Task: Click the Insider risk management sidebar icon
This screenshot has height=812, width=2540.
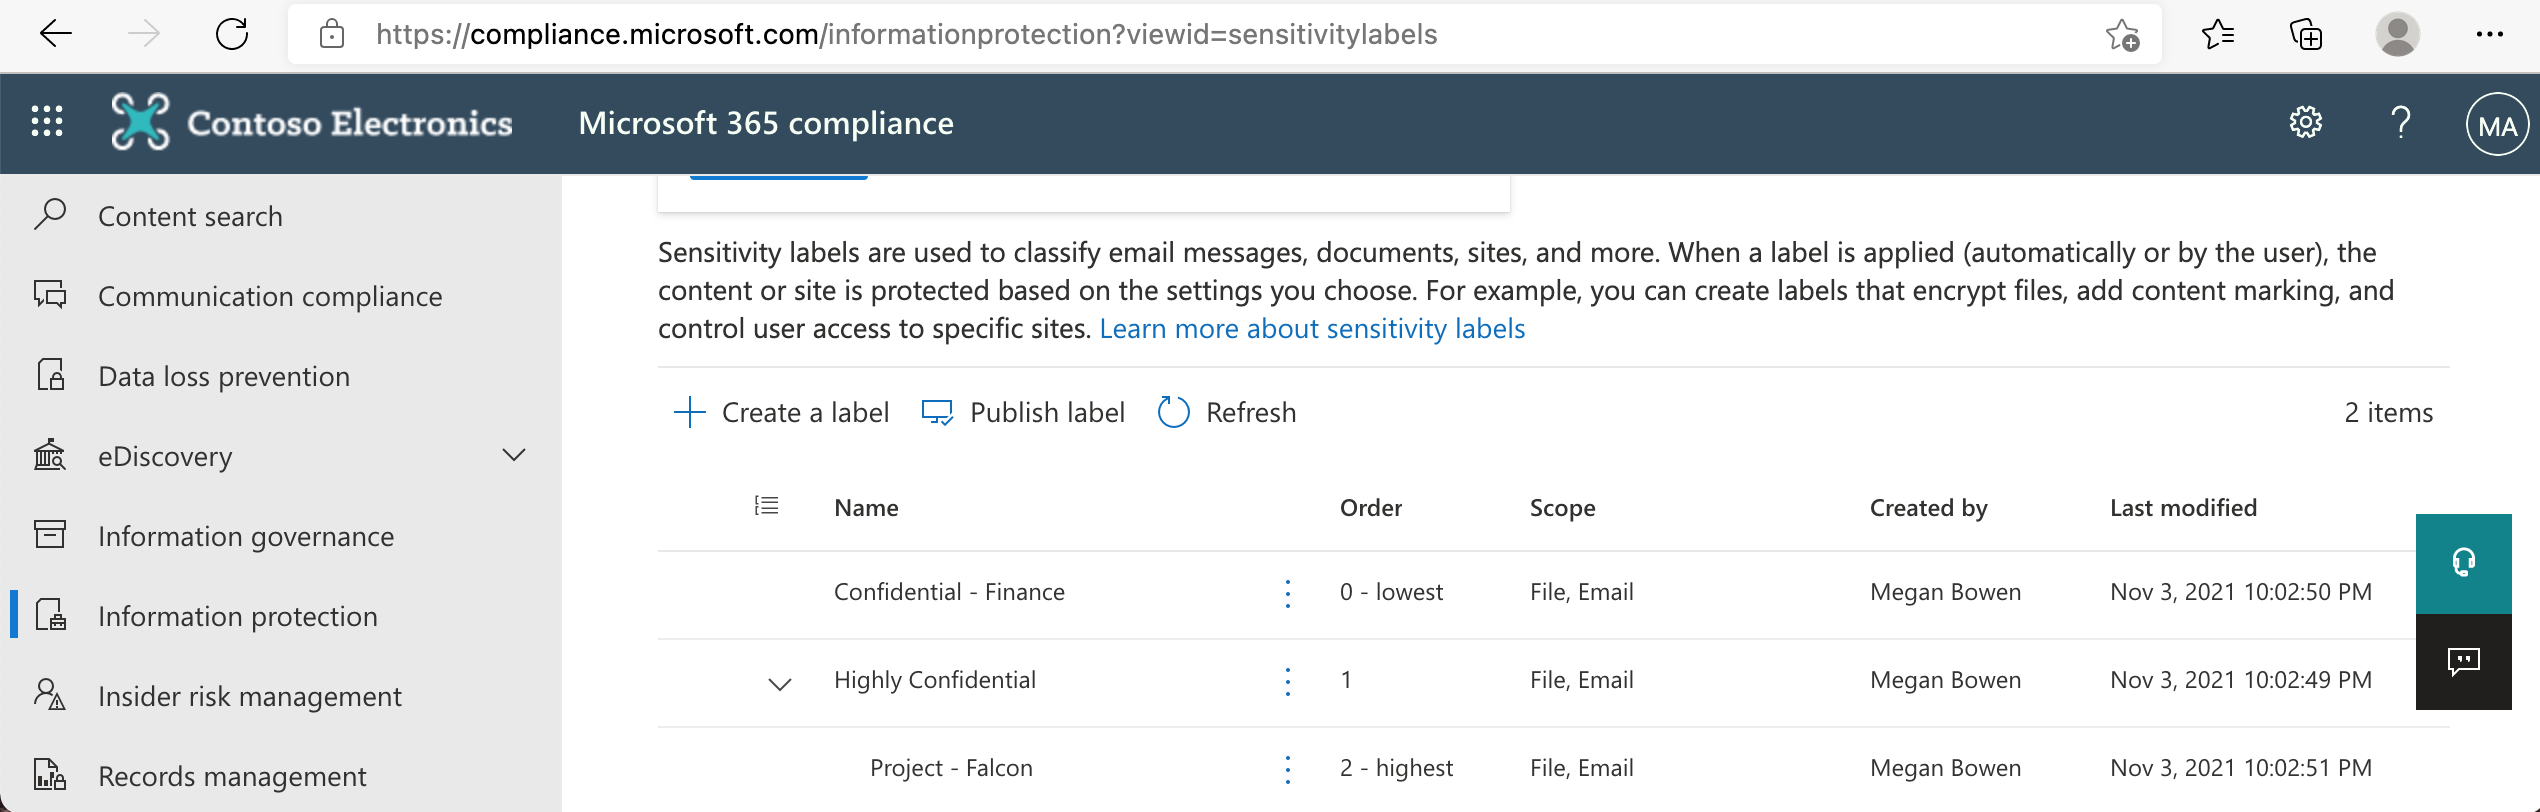Action: coord(50,694)
